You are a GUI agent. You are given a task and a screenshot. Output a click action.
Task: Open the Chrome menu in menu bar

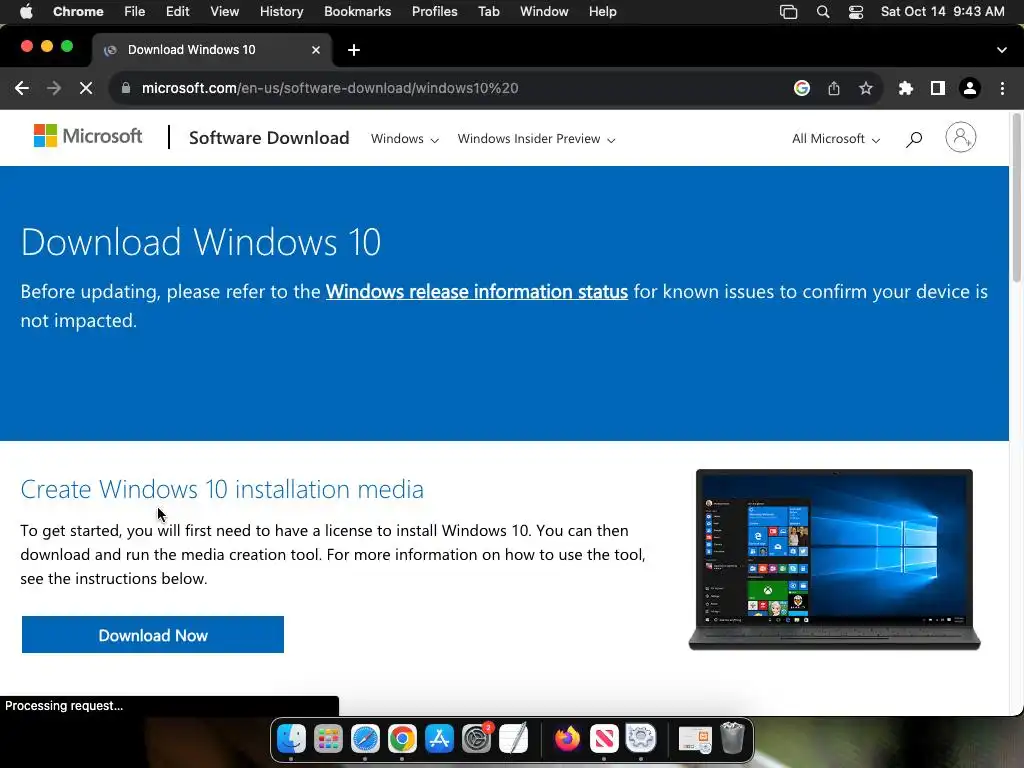(x=78, y=12)
